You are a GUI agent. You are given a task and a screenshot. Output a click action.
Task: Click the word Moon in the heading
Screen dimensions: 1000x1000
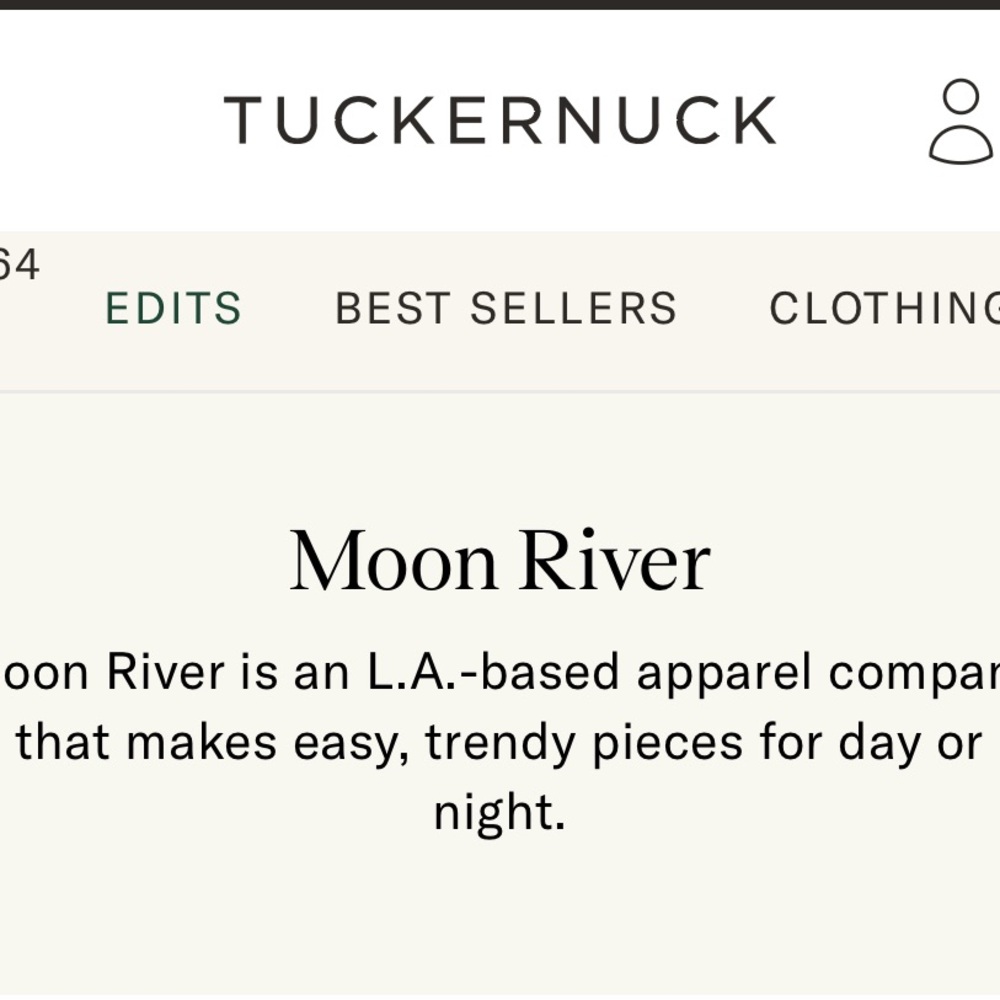pos(394,561)
